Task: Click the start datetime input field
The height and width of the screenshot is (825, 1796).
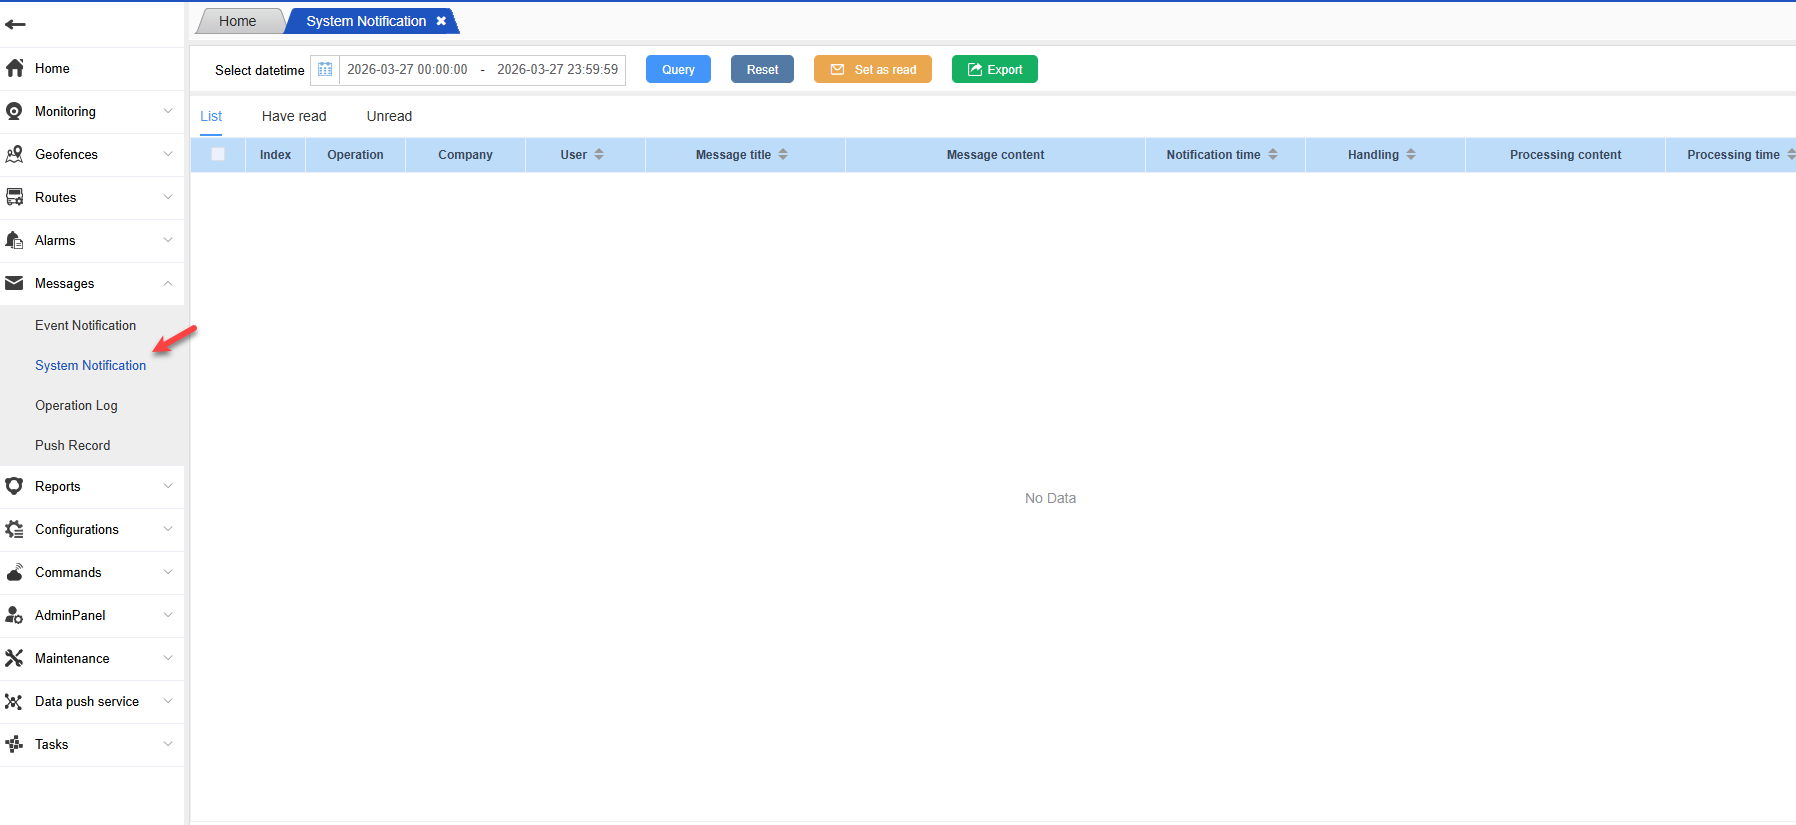Action: pyautogui.click(x=407, y=70)
